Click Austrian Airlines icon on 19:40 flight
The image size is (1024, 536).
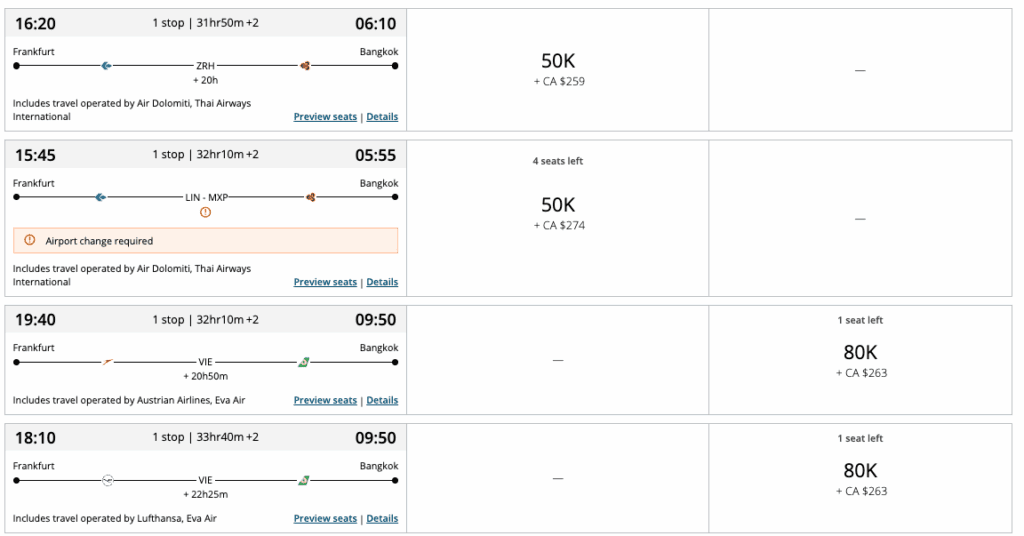tap(106, 362)
